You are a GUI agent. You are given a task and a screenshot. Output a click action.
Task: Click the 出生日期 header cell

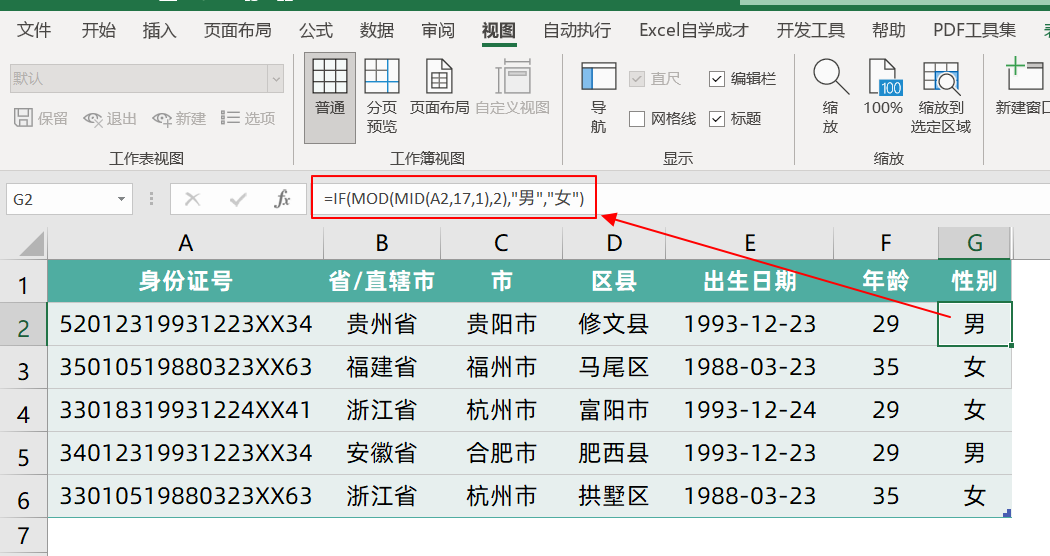[749, 281]
